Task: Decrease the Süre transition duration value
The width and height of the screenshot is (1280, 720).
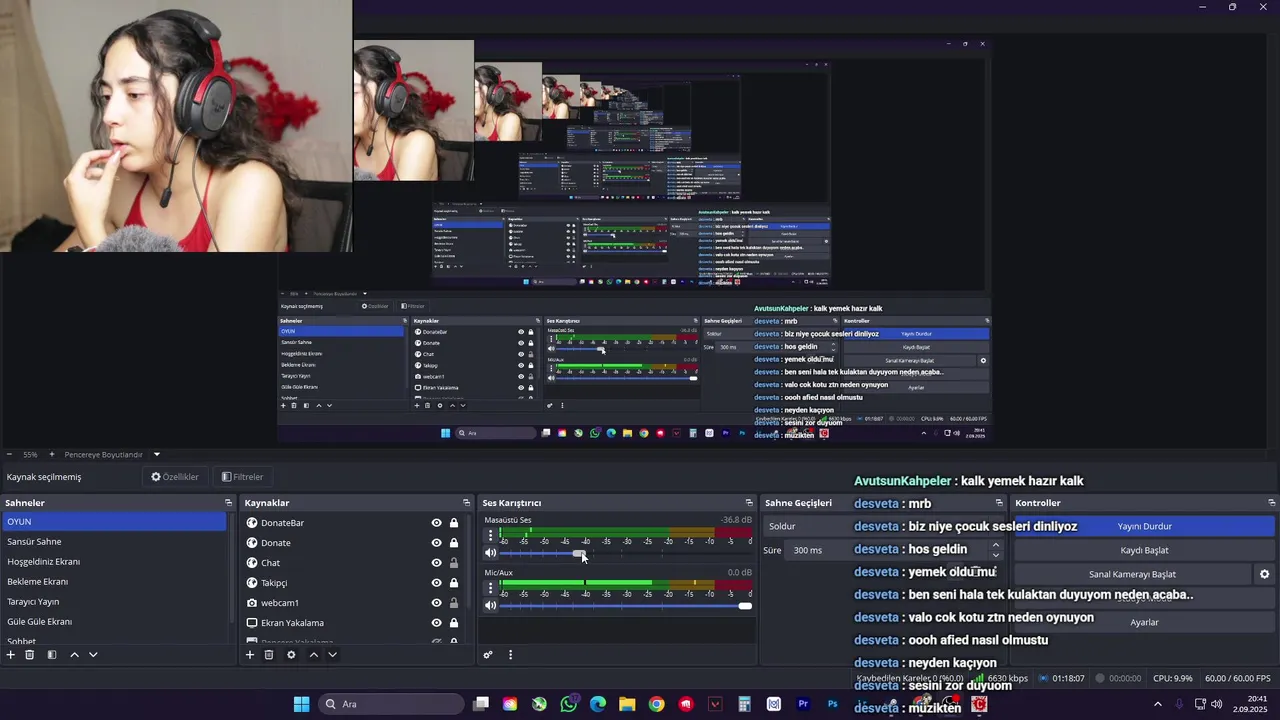Action: click(995, 555)
